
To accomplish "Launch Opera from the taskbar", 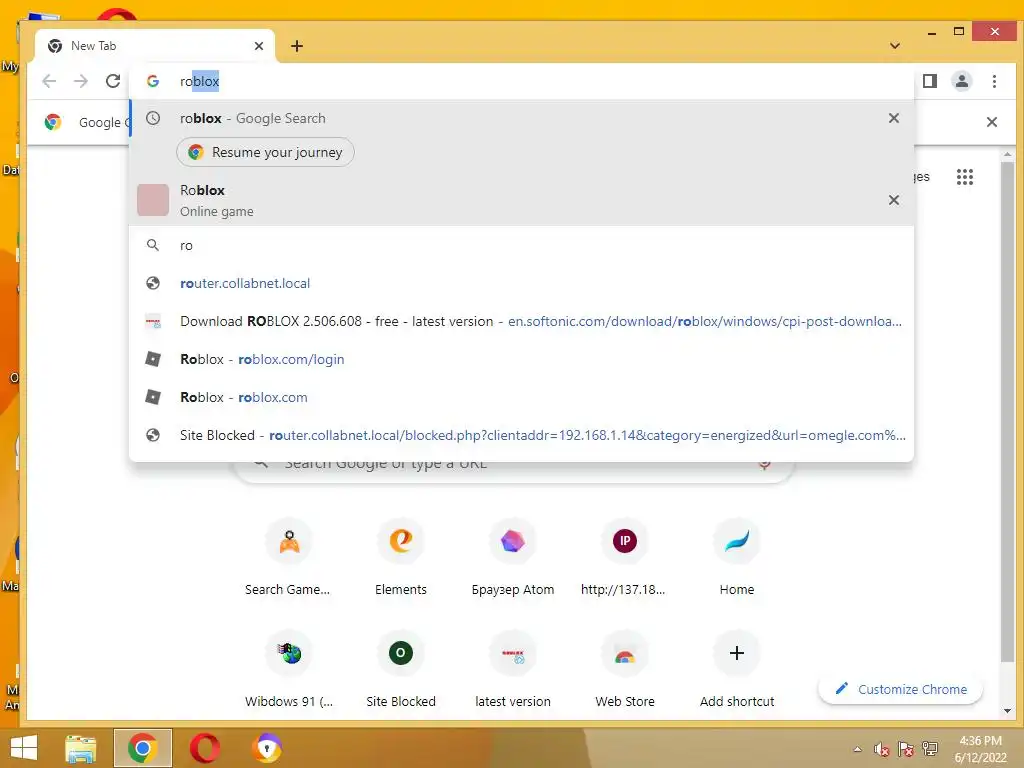I will [204, 748].
